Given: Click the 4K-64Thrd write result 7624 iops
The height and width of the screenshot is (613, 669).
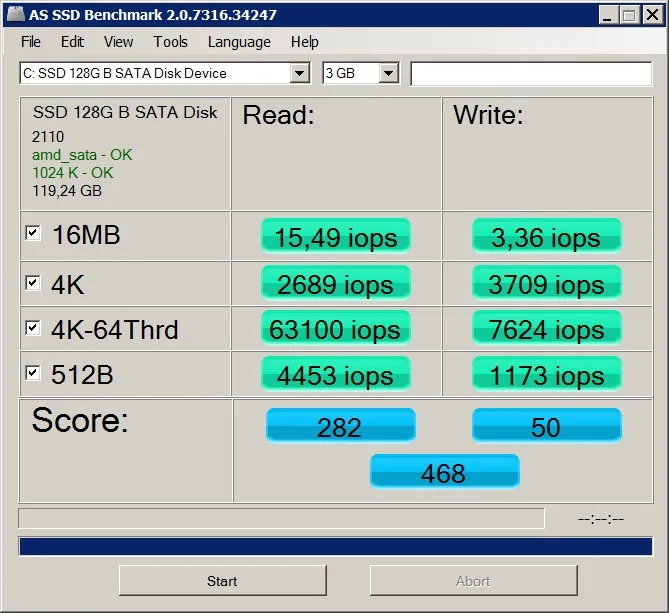Looking at the screenshot, I should (x=547, y=328).
